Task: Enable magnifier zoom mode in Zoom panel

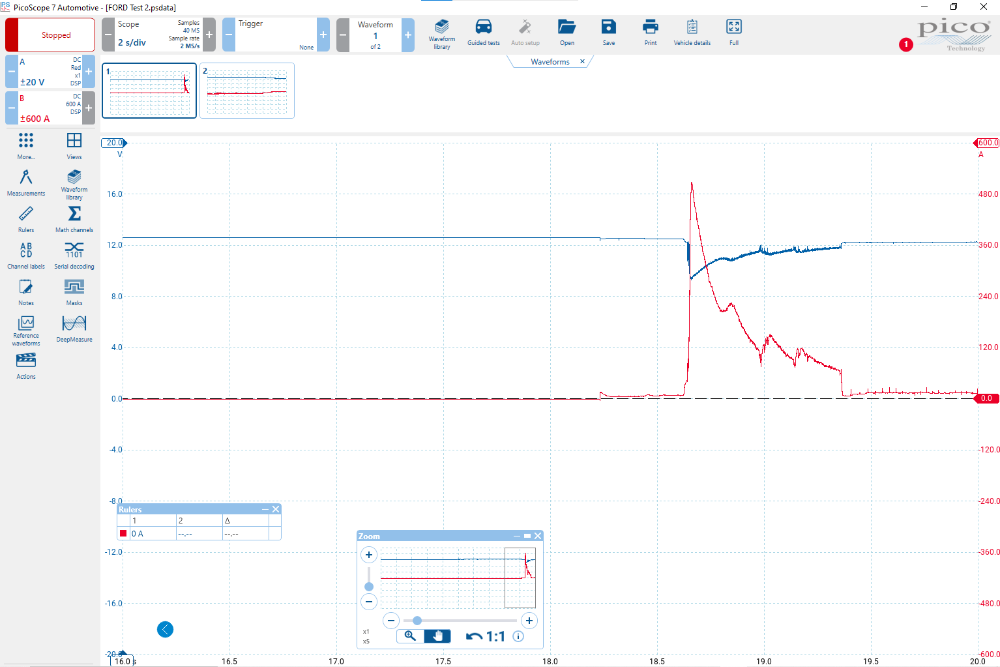Action: (410, 636)
